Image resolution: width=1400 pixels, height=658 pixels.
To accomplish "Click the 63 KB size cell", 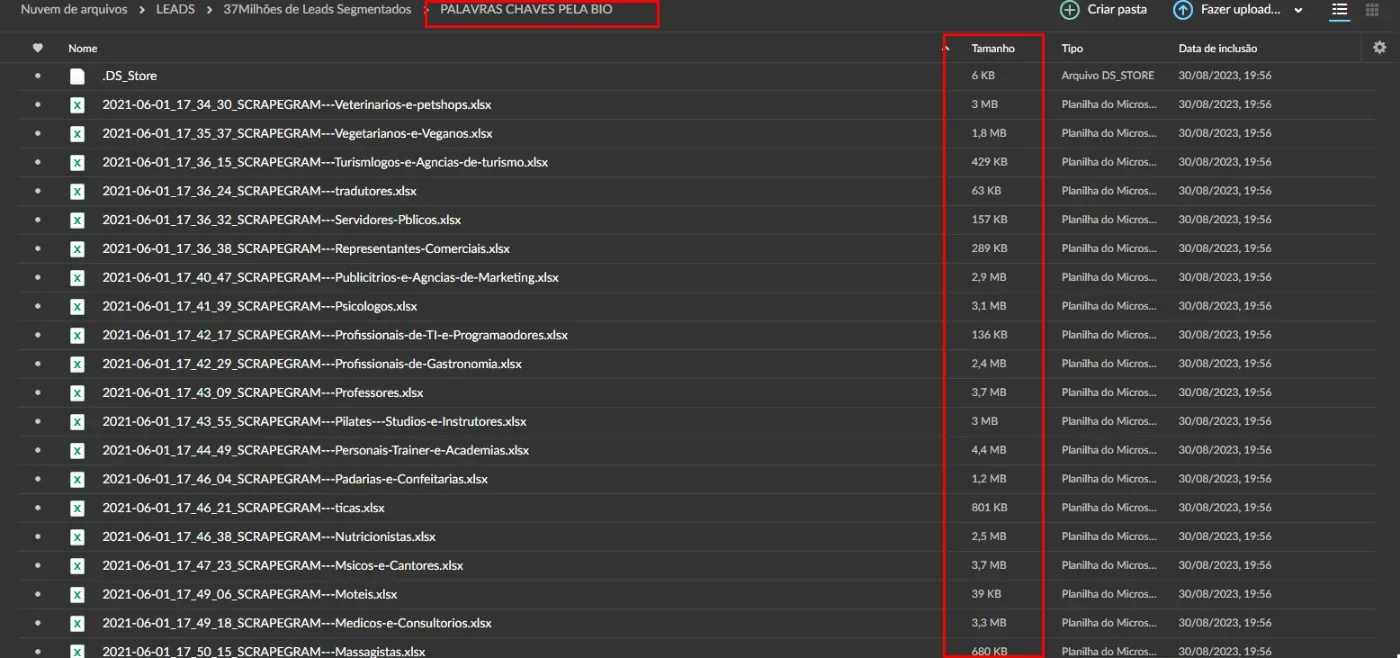I will pos(986,191).
